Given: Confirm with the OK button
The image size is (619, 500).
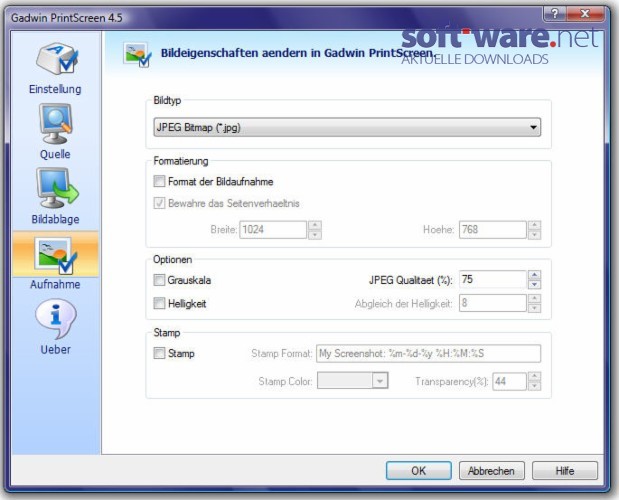Looking at the screenshot, I should [418, 471].
